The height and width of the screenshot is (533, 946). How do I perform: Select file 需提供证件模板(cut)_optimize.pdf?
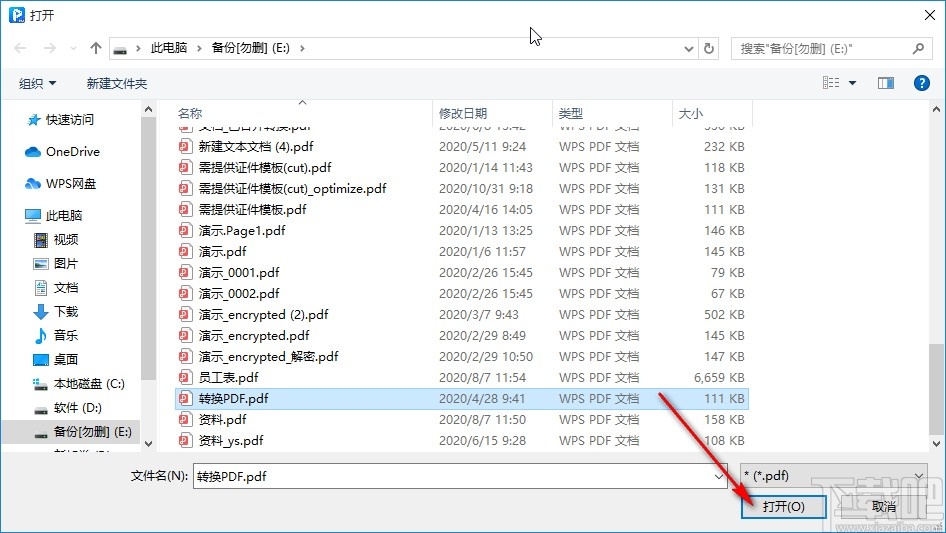(462, 189)
